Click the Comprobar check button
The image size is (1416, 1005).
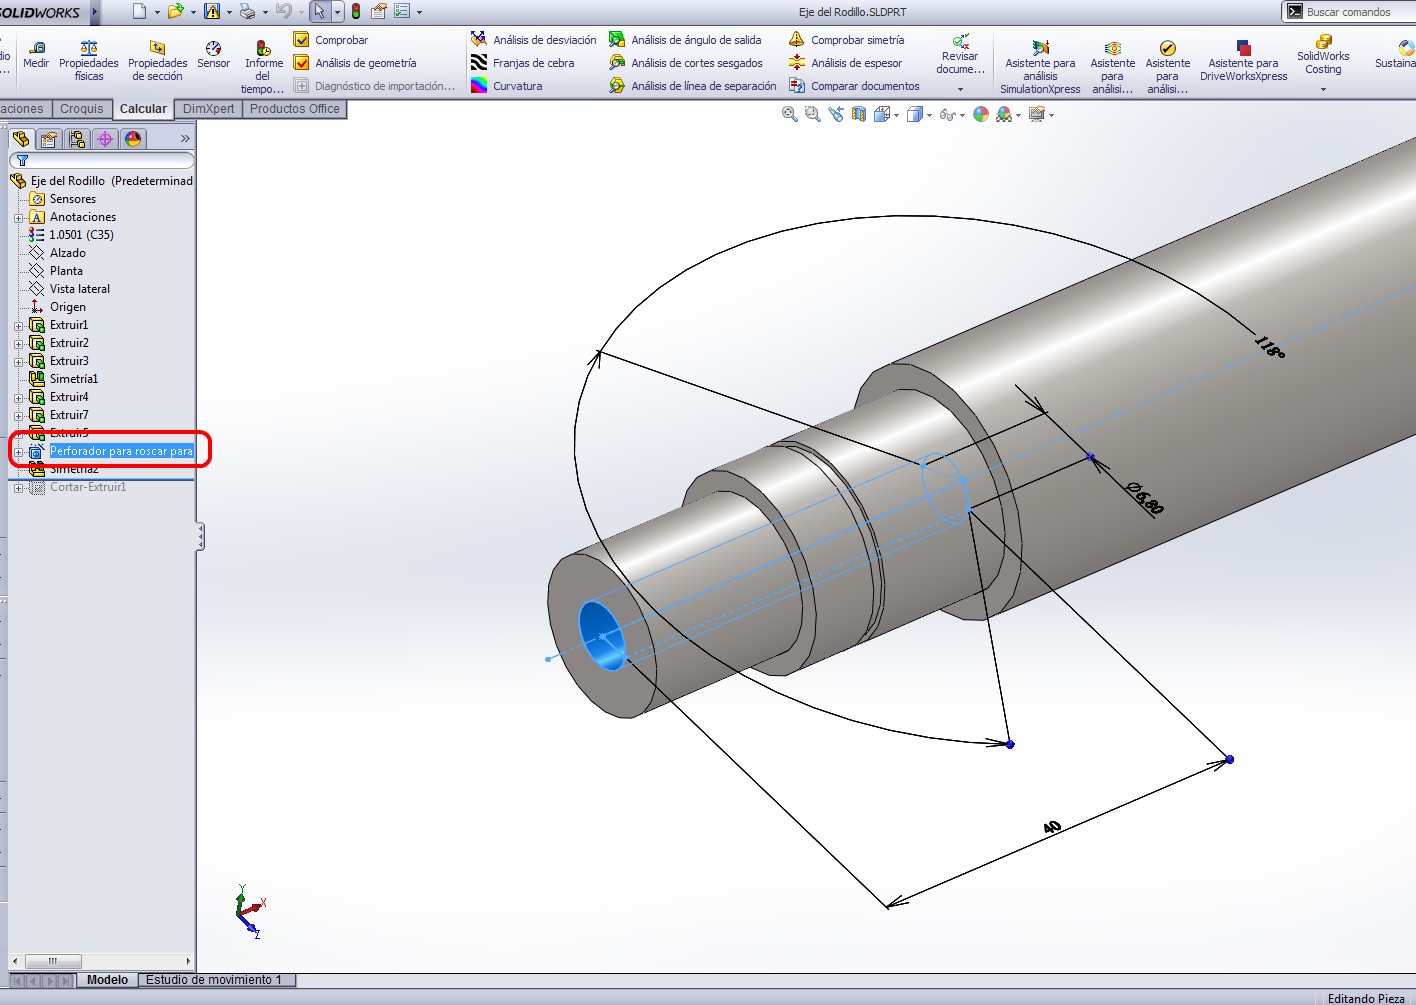(331, 40)
